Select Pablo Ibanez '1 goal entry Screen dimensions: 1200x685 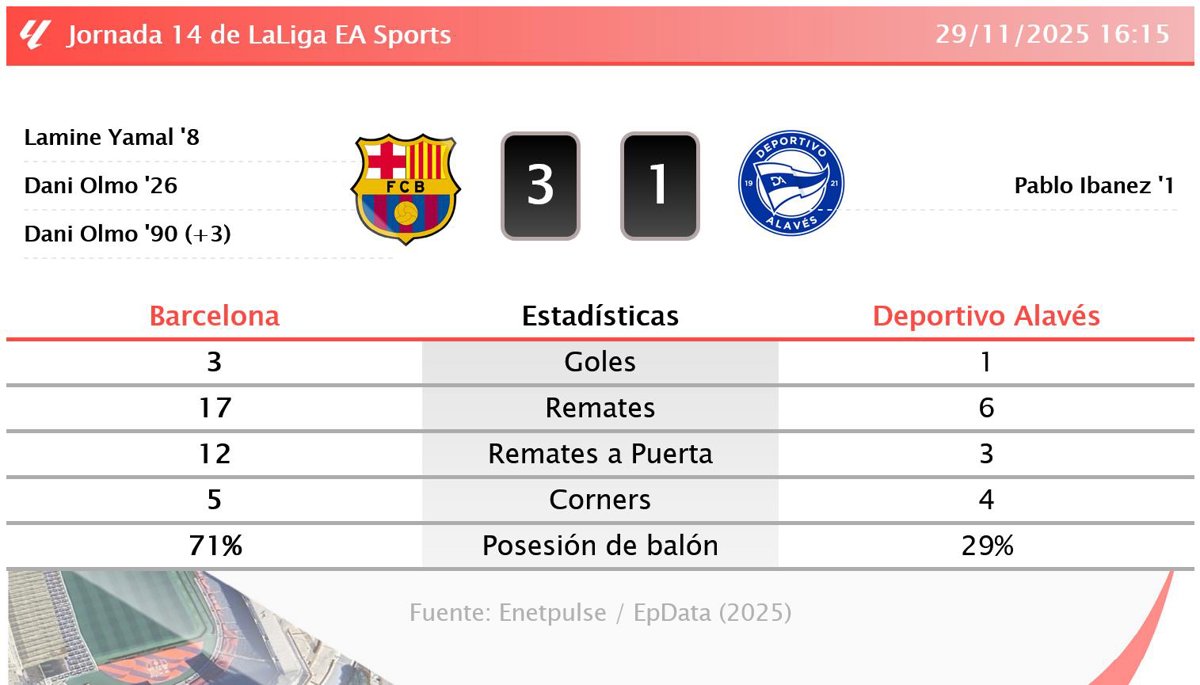coord(1094,185)
